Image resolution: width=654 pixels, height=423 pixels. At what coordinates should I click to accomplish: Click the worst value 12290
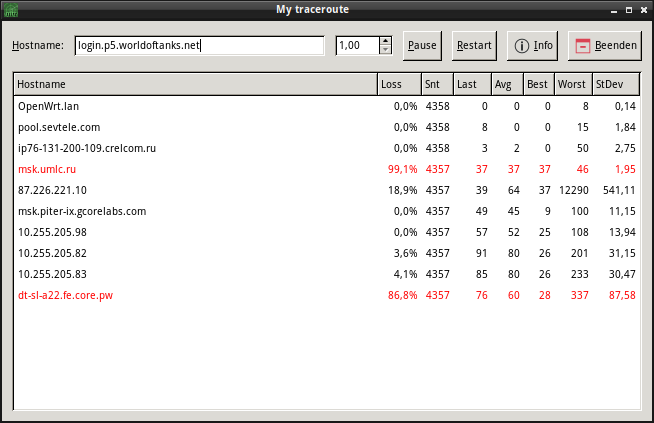pos(574,190)
